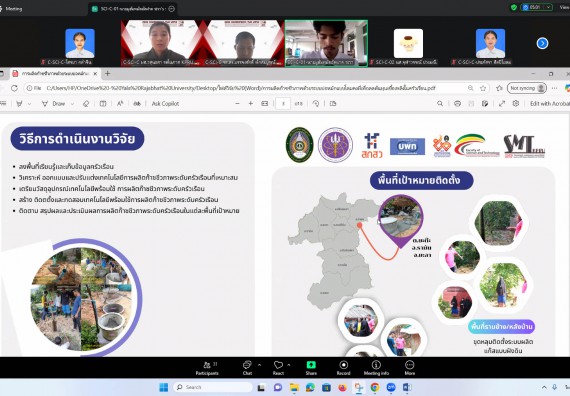This screenshot has height=396, width=570.
Task: Show next participants with blue arrow
Action: [x=542, y=43]
